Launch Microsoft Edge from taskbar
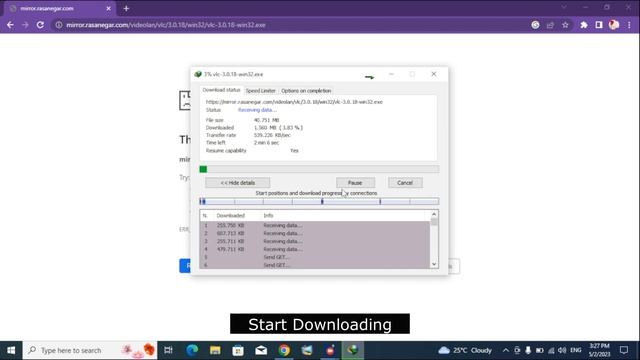This screenshot has width=640, height=360. click(x=192, y=350)
